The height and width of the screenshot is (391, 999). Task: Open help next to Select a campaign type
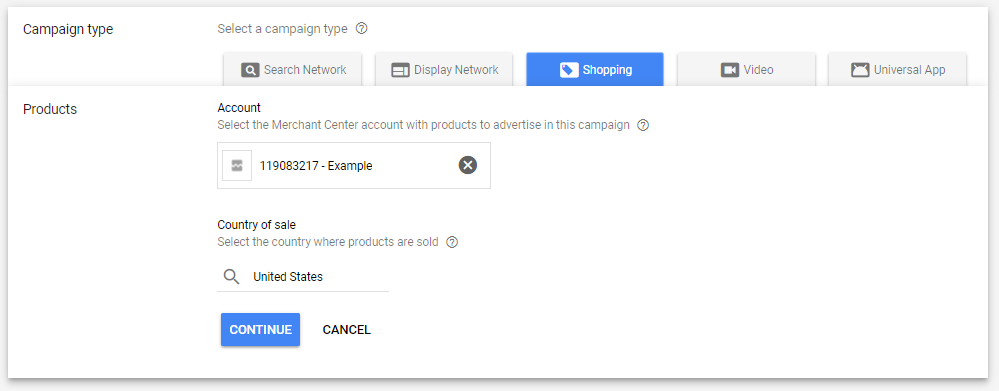point(362,29)
